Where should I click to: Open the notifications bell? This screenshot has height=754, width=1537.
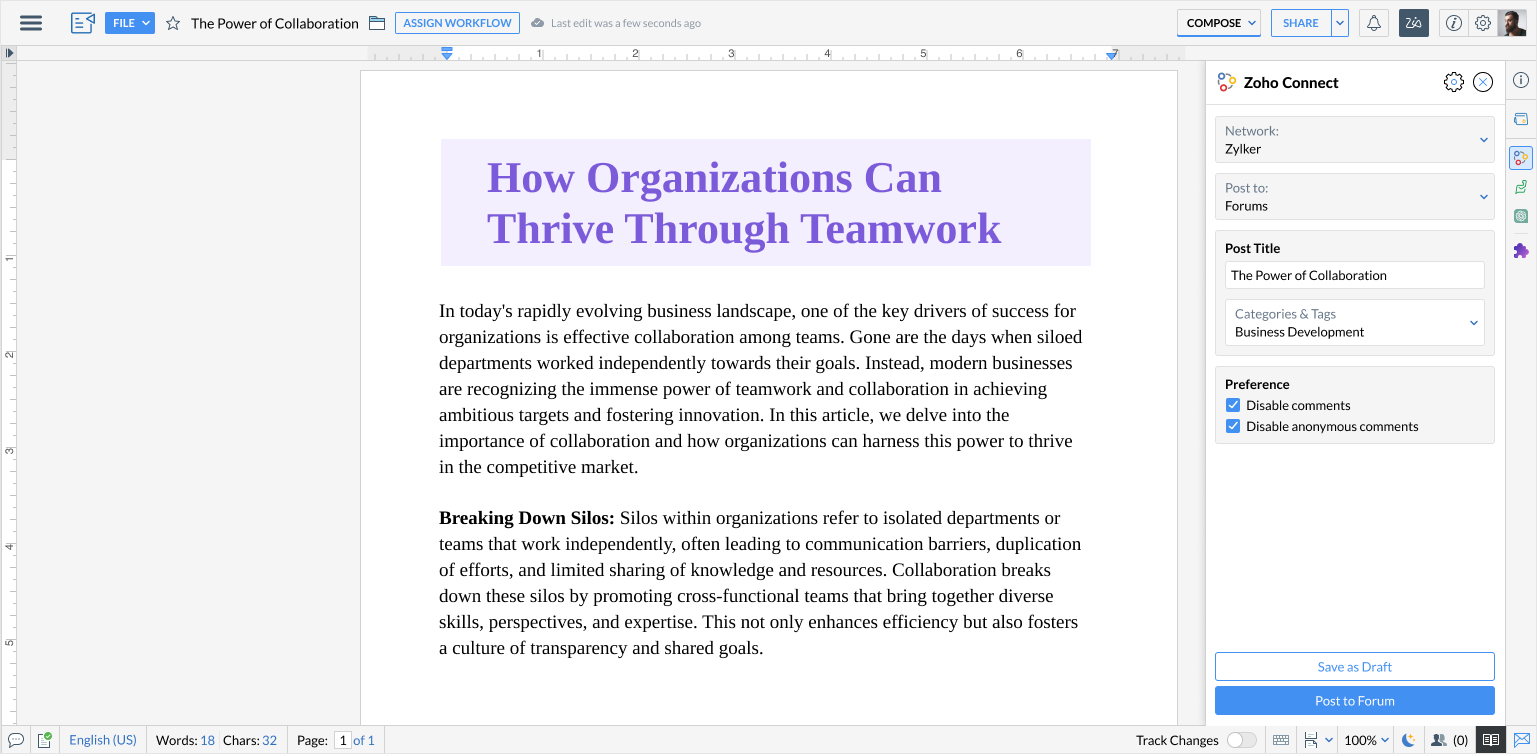[x=1374, y=23]
